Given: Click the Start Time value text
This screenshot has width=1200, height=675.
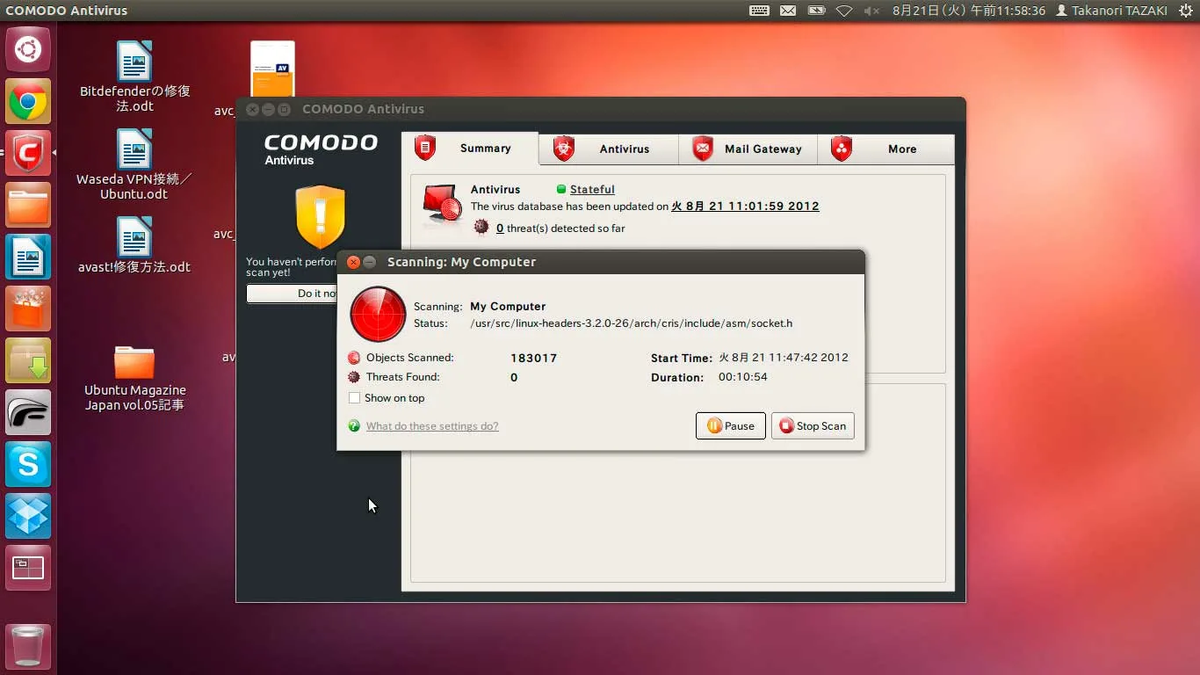Looking at the screenshot, I should [783, 358].
